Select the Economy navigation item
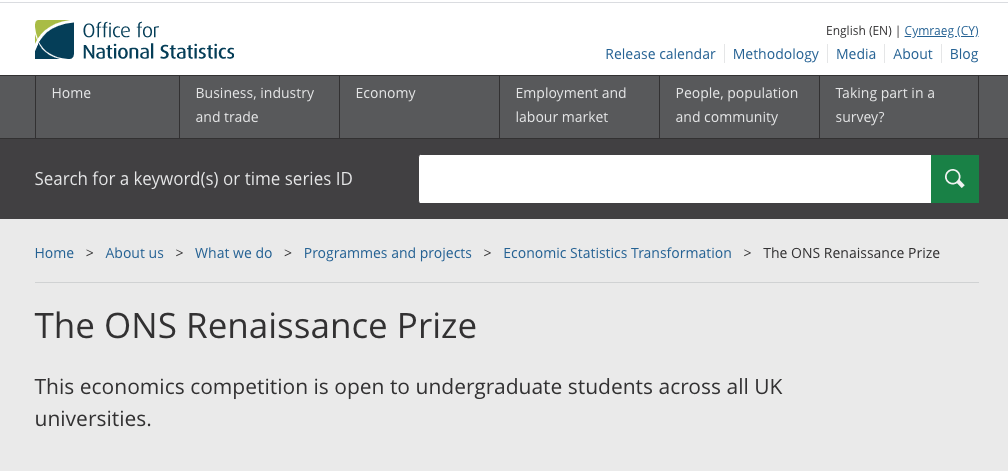Viewport: 1008px width, 471px height. click(386, 93)
